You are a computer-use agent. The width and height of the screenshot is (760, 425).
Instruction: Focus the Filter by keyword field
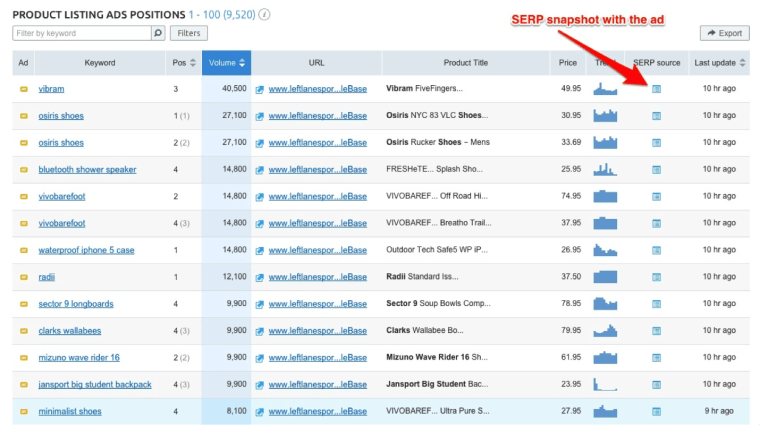pos(82,33)
